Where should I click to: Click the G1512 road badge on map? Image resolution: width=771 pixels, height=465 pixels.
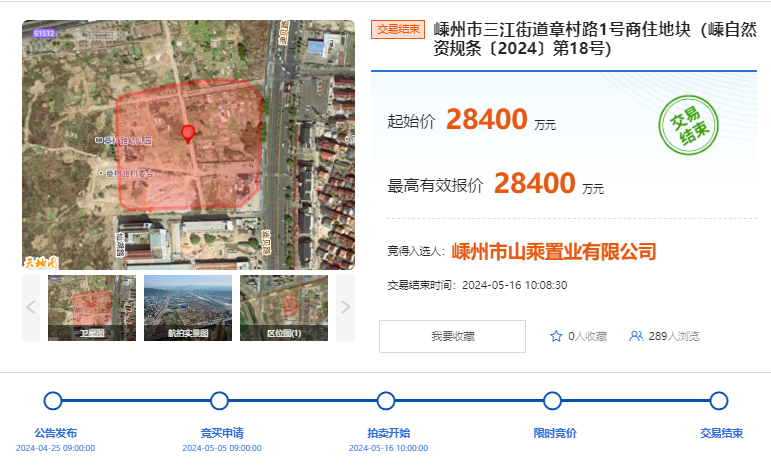click(x=44, y=32)
